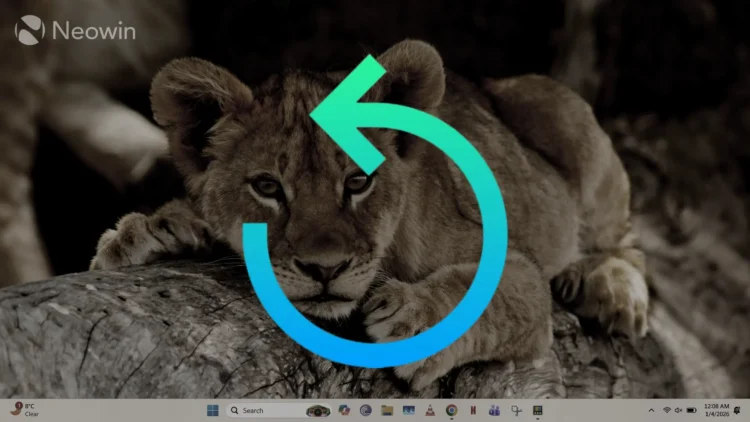Image resolution: width=750 pixels, height=422 pixels.
Task: Open the clock and calendar flyout
Action: pyautogui.click(x=716, y=410)
